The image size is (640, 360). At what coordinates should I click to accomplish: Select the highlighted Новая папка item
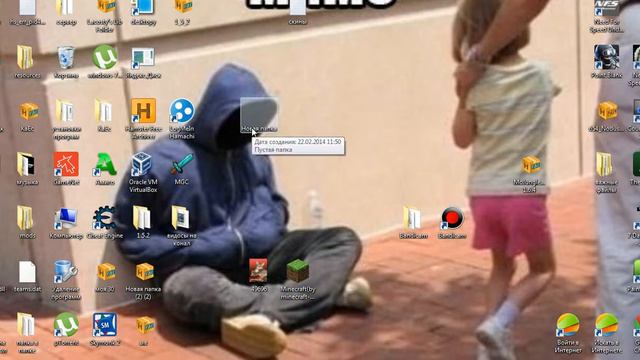coord(259,116)
